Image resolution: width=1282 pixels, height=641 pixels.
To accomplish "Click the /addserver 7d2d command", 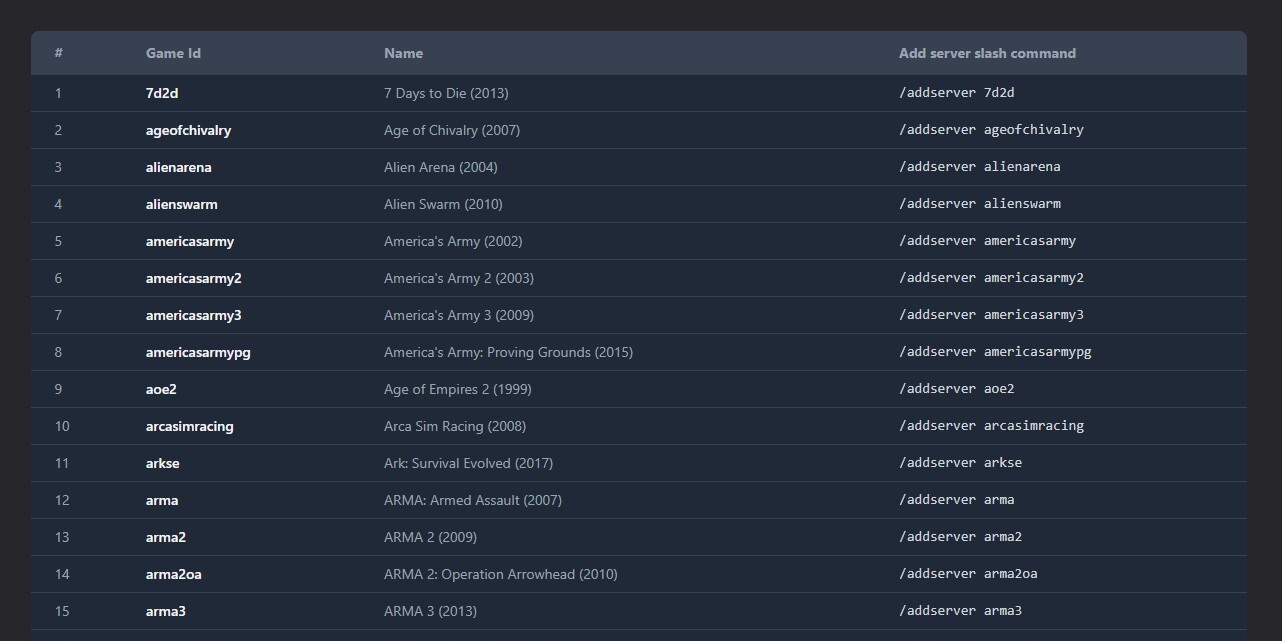I will pos(956,93).
